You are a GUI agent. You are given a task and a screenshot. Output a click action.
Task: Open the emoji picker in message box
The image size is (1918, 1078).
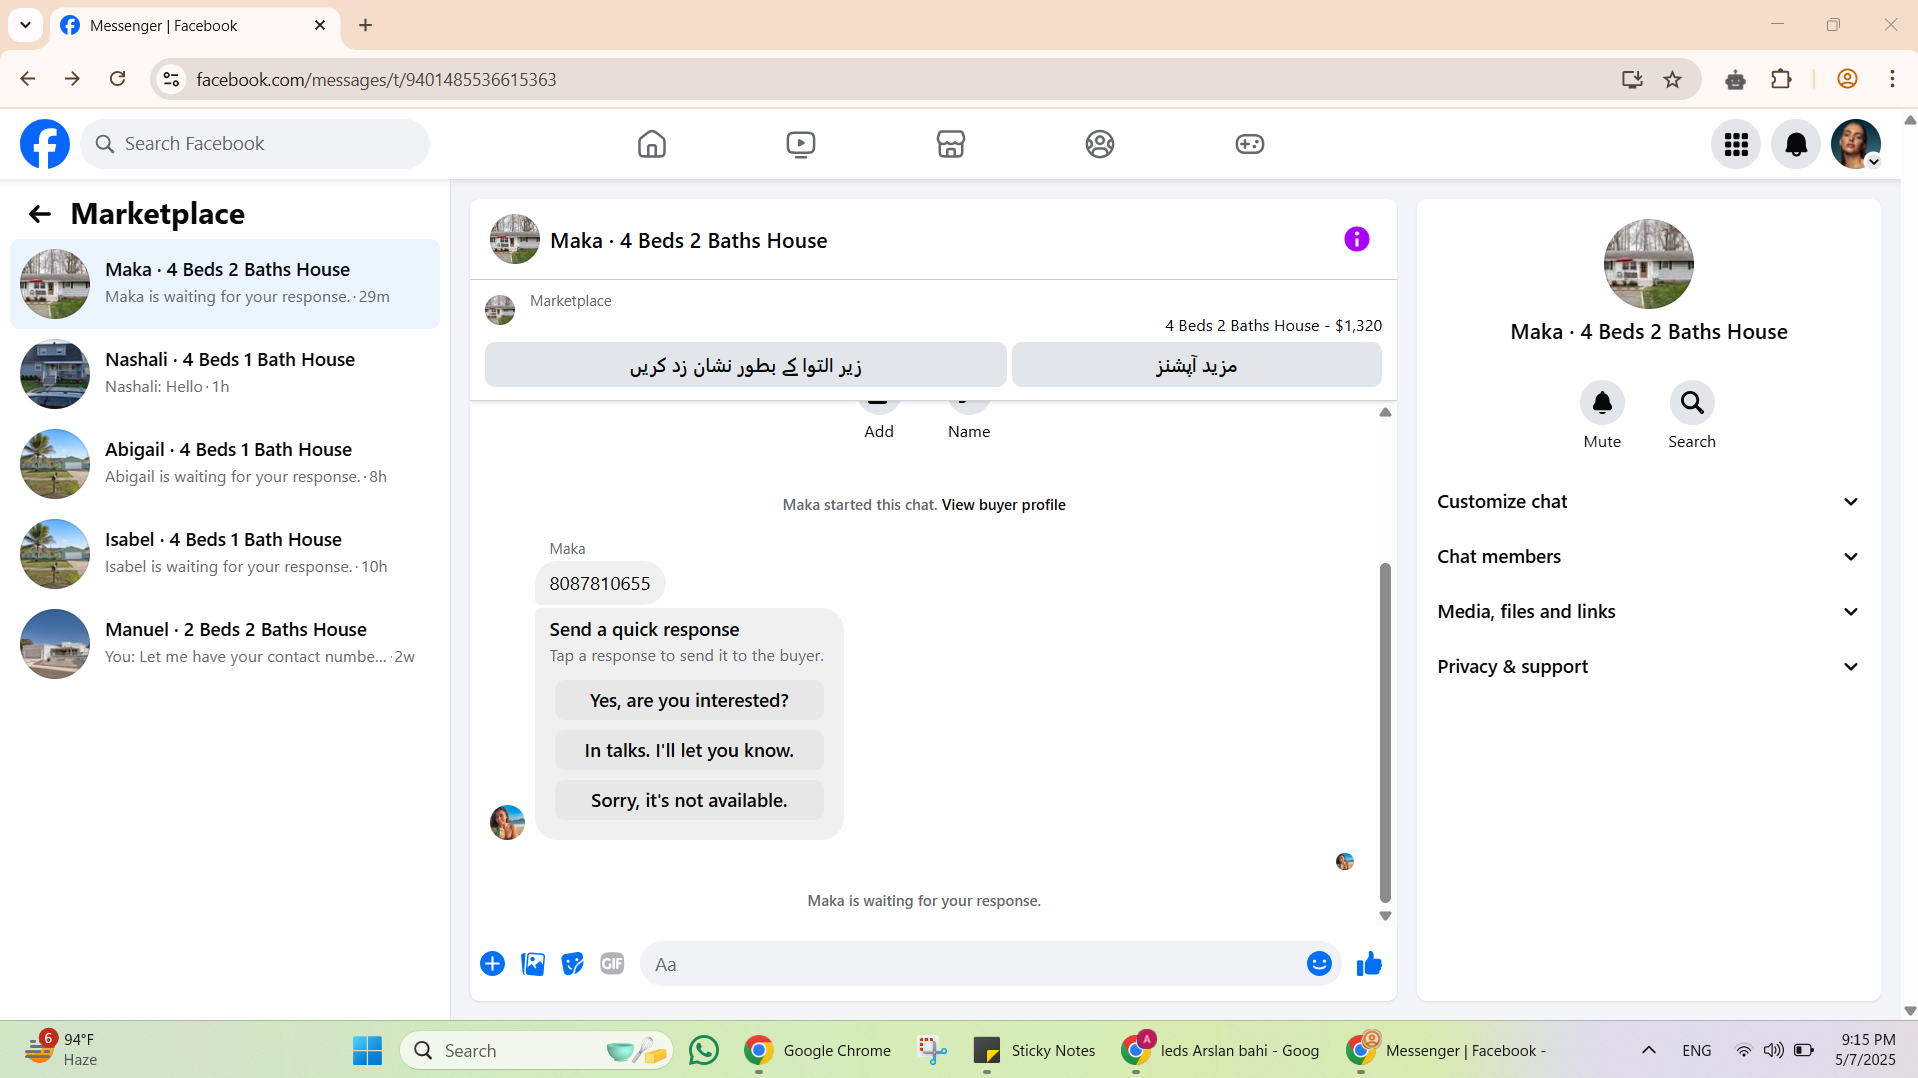click(1319, 963)
